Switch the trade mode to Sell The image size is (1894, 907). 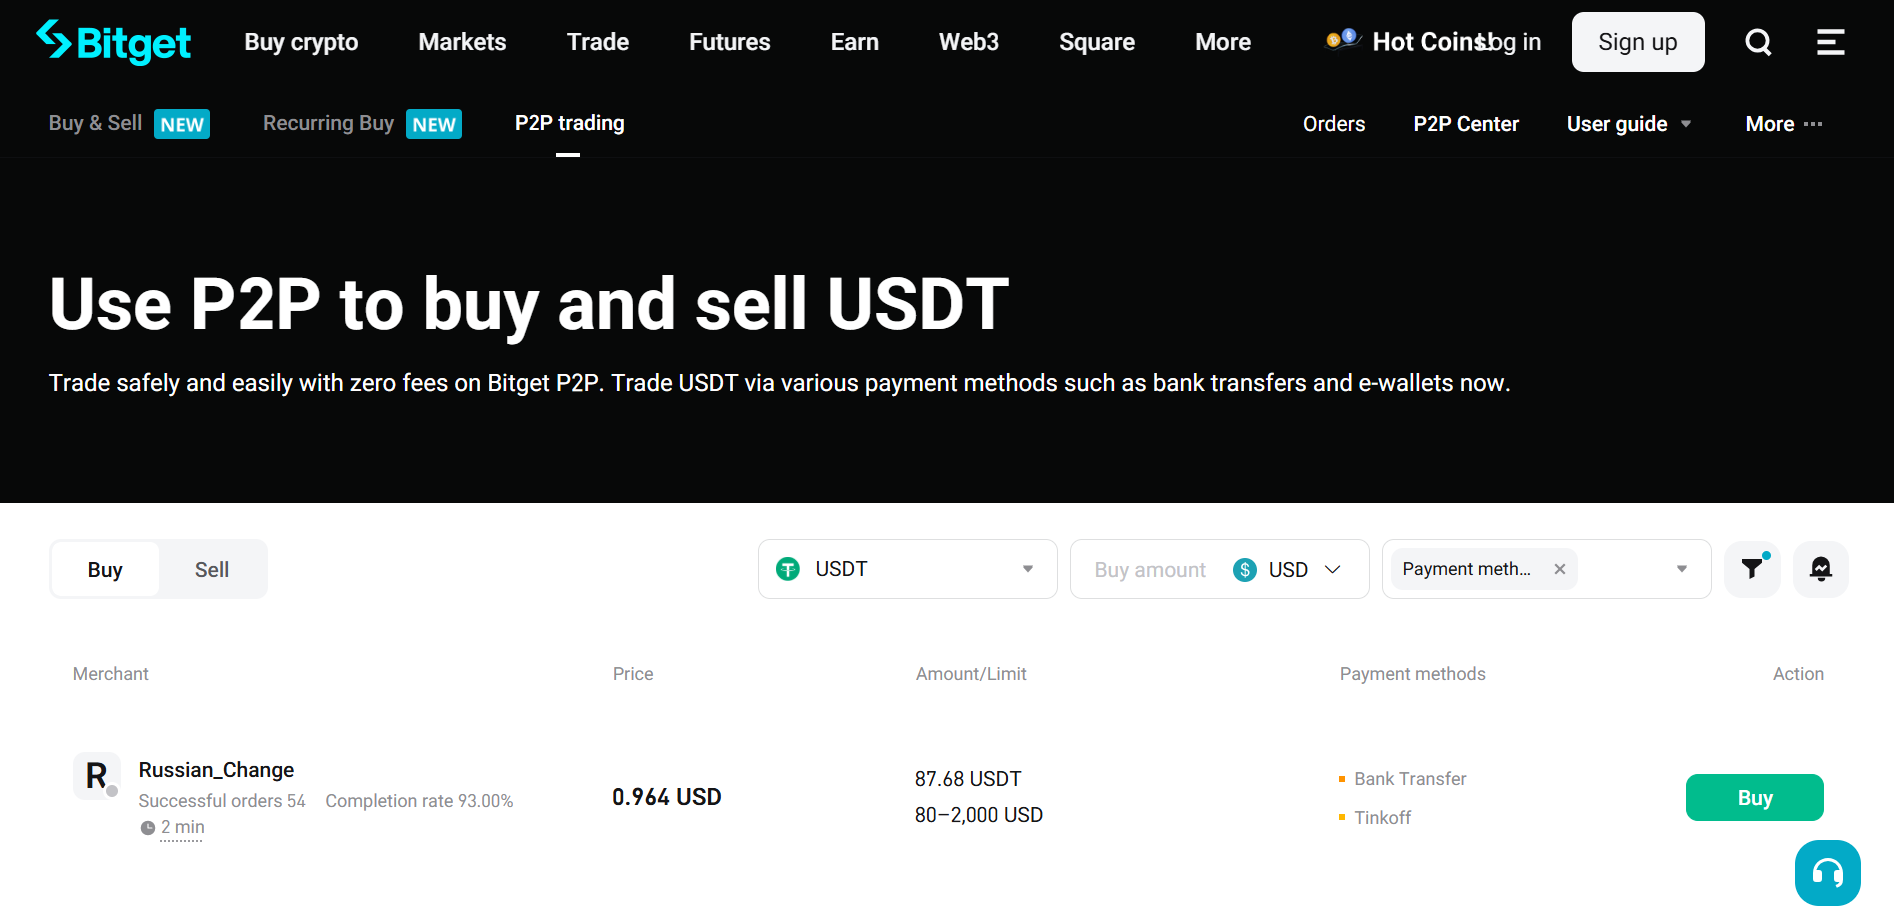(211, 568)
